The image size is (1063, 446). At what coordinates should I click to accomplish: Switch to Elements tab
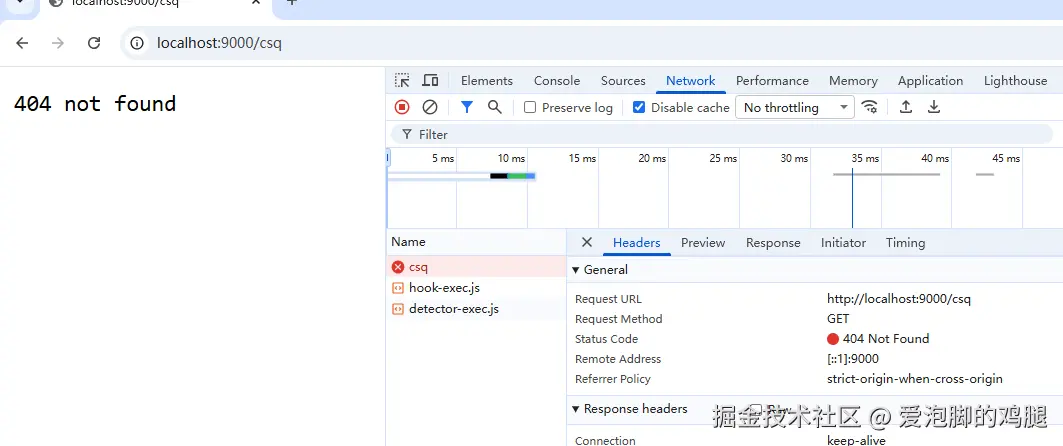(487, 81)
